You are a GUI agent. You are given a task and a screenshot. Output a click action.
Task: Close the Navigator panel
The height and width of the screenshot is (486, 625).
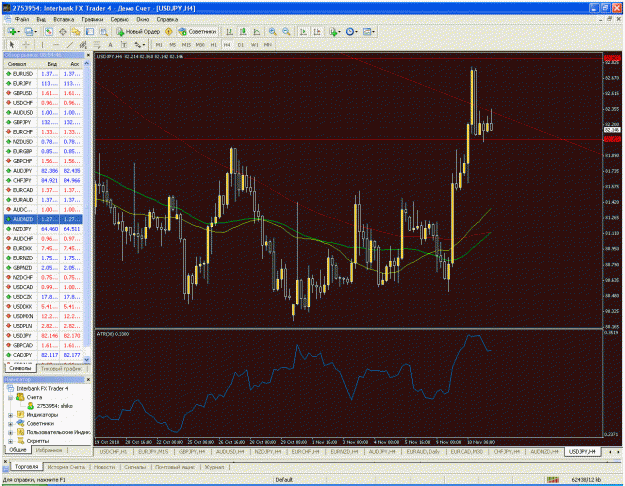pyautogui.click(x=88, y=380)
